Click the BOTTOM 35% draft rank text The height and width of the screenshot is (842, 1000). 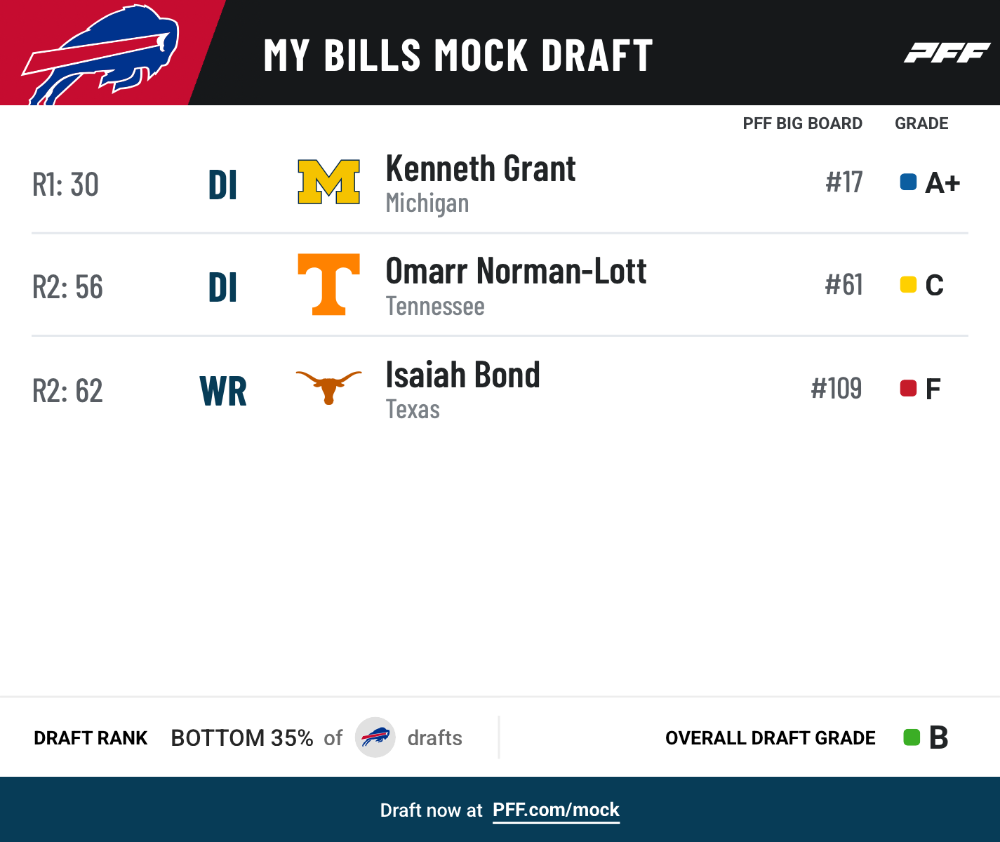242,738
